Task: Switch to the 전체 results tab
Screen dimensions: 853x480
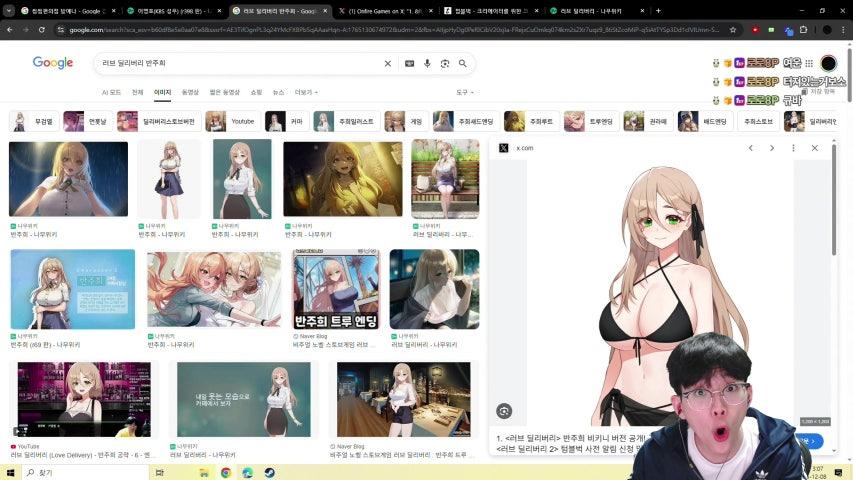Action: pyautogui.click(x=138, y=93)
